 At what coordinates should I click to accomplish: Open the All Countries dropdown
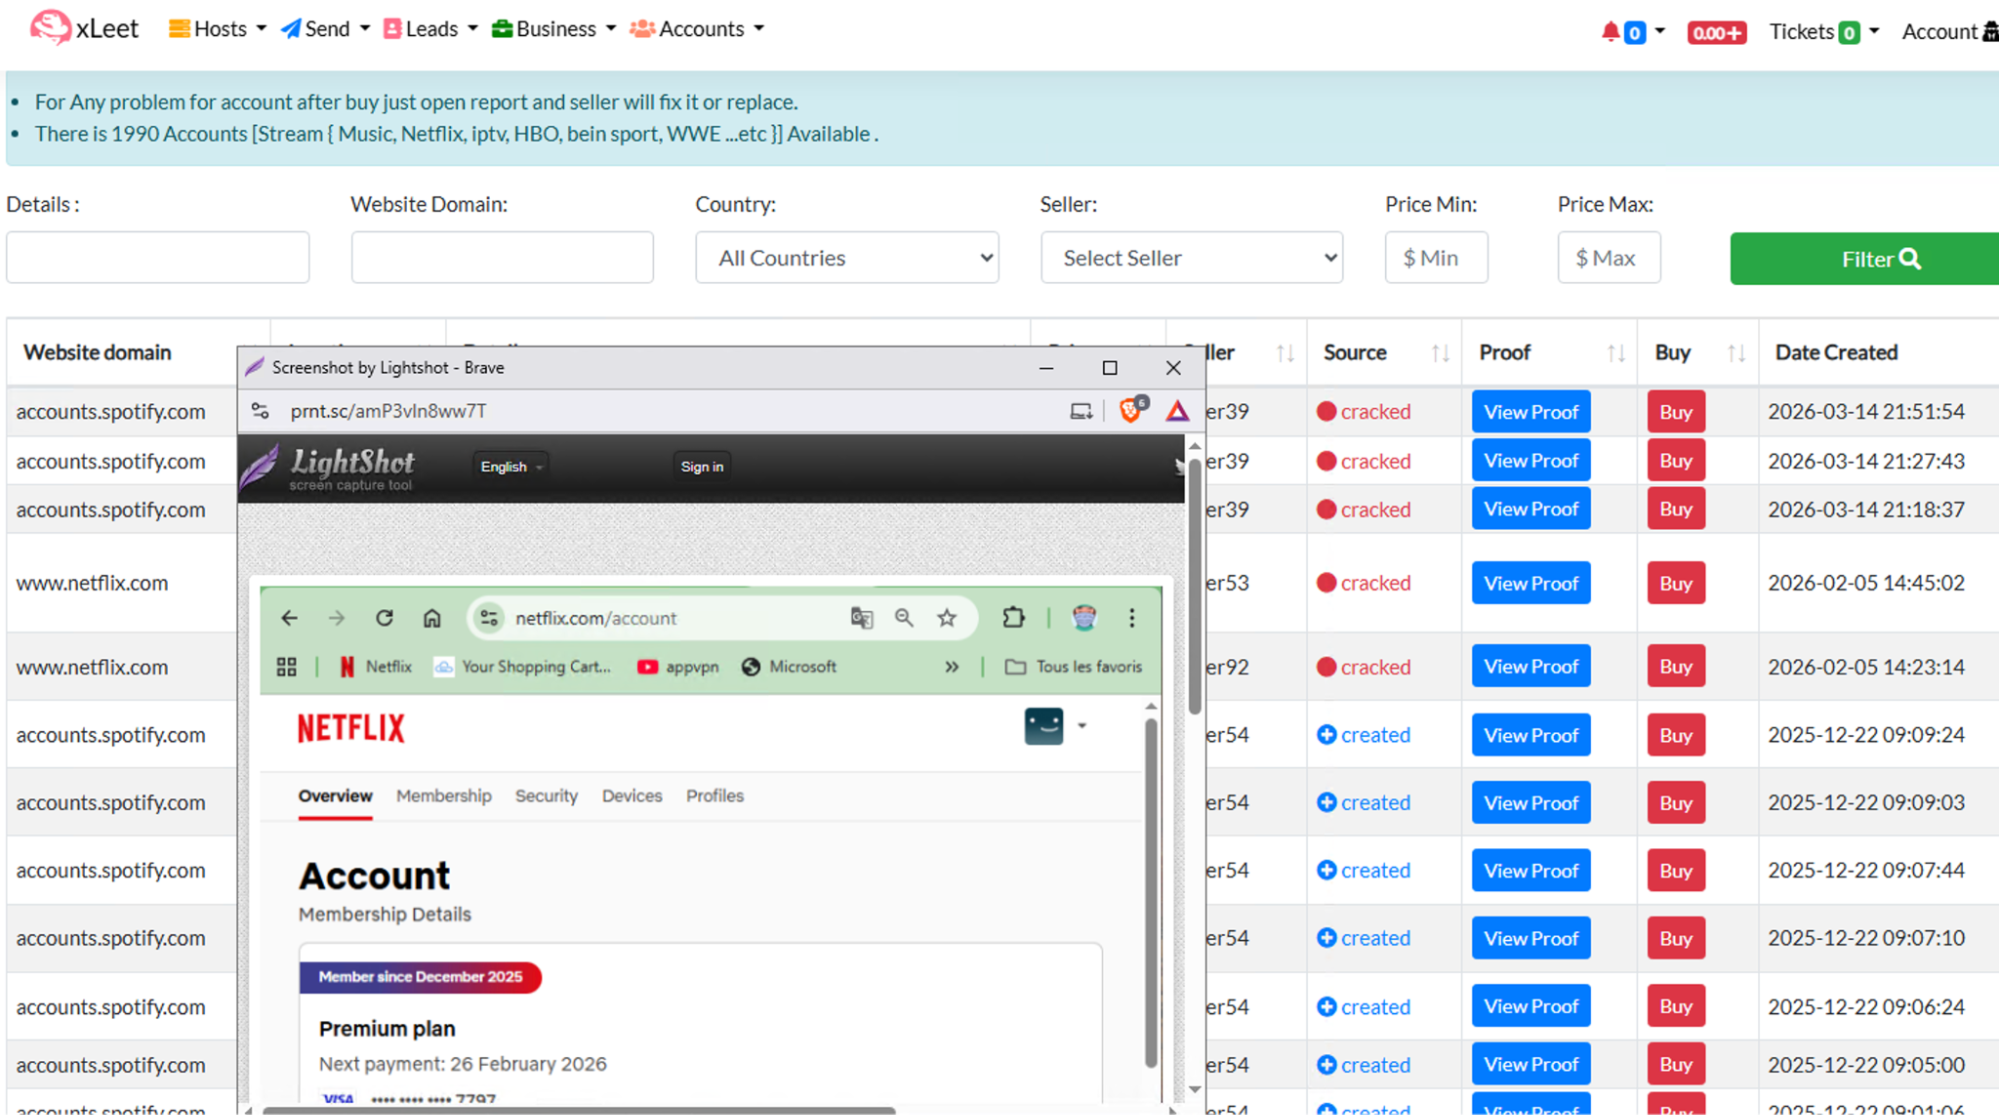point(847,258)
